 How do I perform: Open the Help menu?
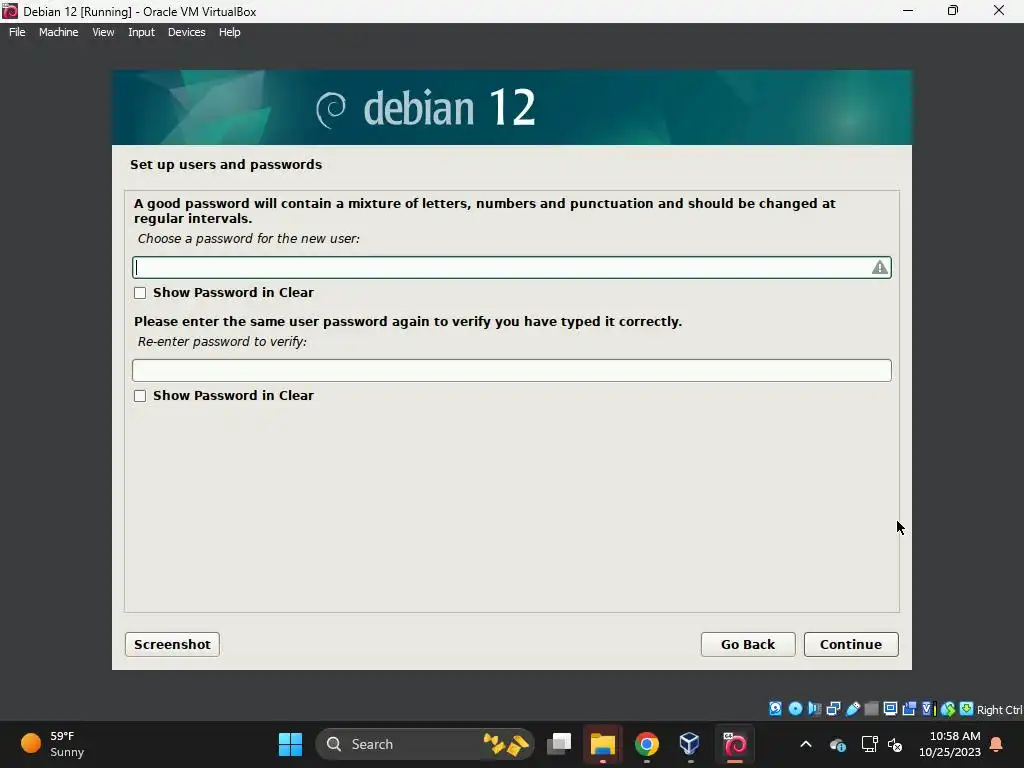(229, 32)
